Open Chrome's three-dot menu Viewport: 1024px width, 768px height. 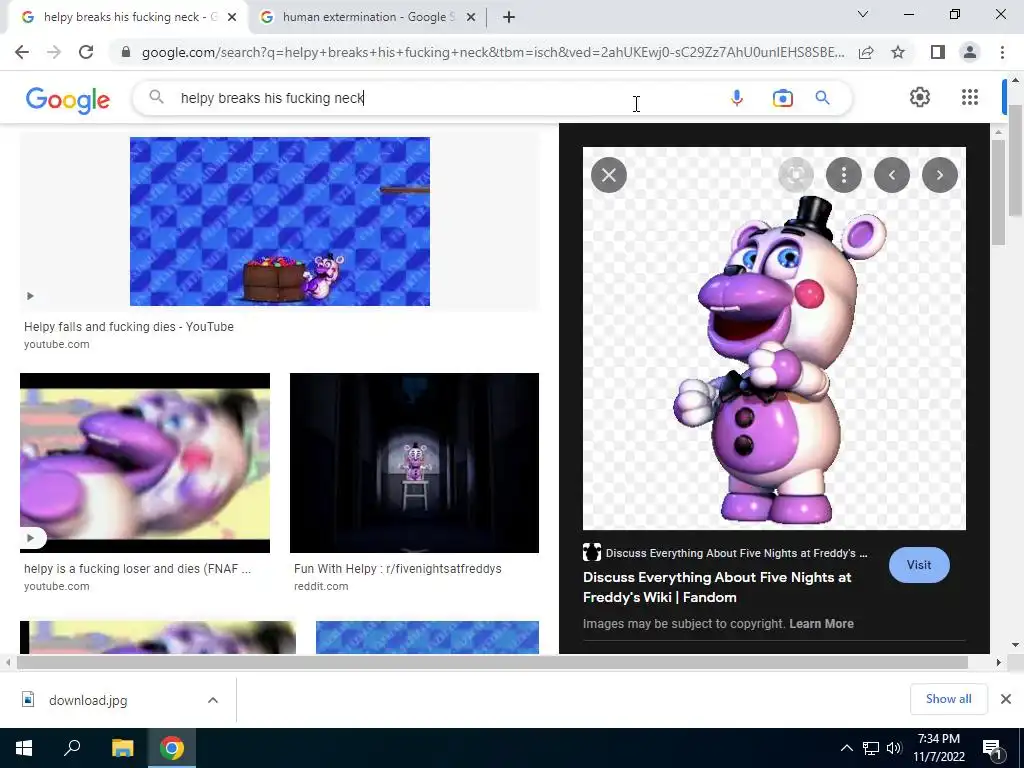(x=1002, y=52)
